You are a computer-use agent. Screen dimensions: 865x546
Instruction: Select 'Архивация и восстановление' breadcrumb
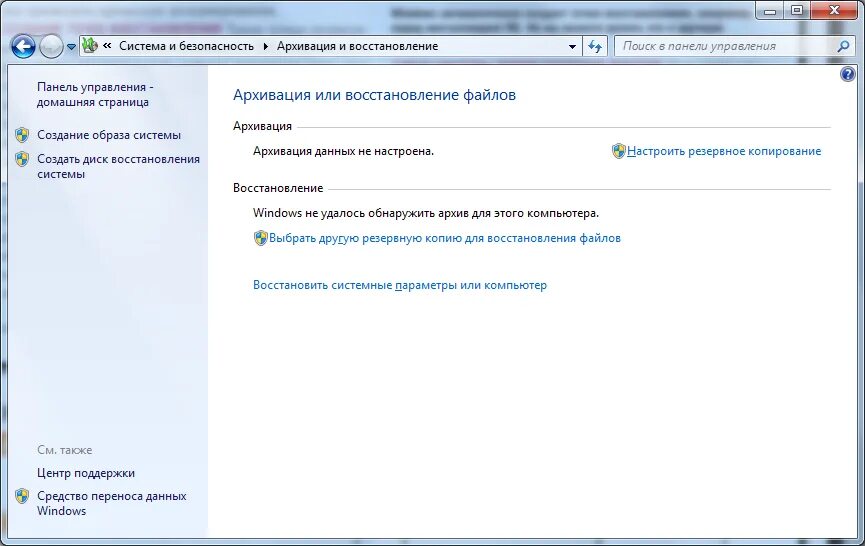(357, 46)
